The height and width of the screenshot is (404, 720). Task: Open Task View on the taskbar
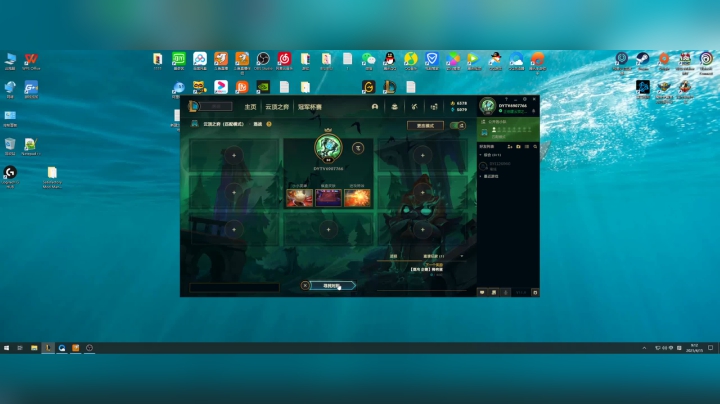(20, 348)
